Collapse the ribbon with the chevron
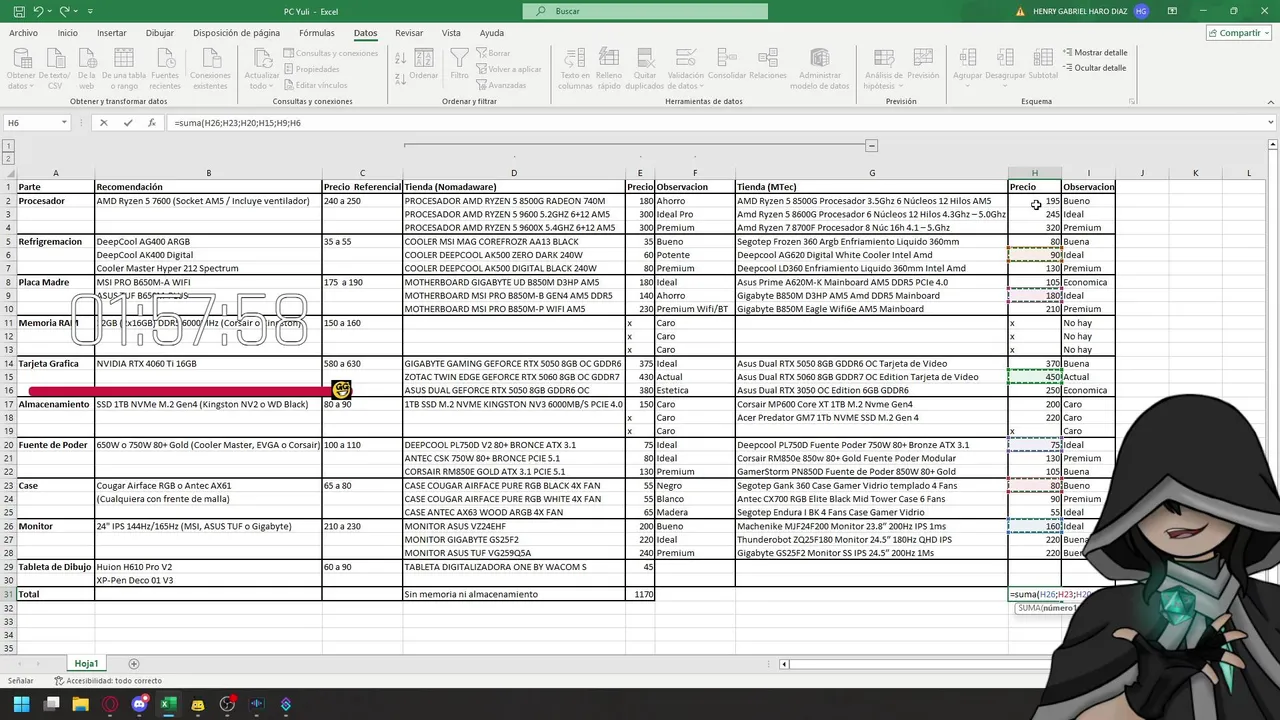Viewport: 1280px width, 720px height. pyautogui.click(x=1270, y=102)
